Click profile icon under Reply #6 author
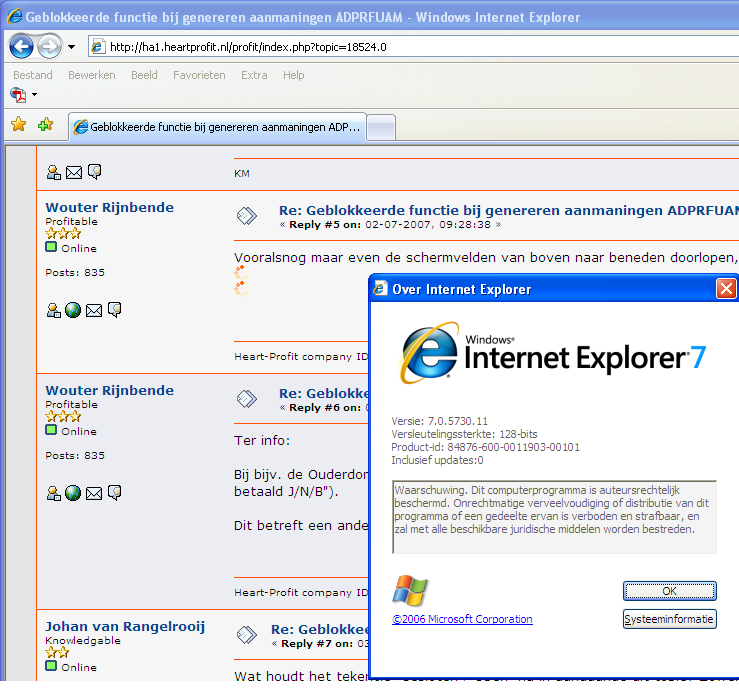 click(x=54, y=493)
